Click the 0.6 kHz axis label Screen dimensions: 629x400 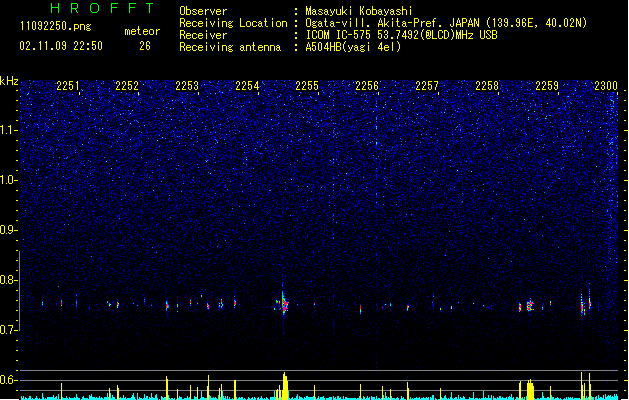coord(8,380)
